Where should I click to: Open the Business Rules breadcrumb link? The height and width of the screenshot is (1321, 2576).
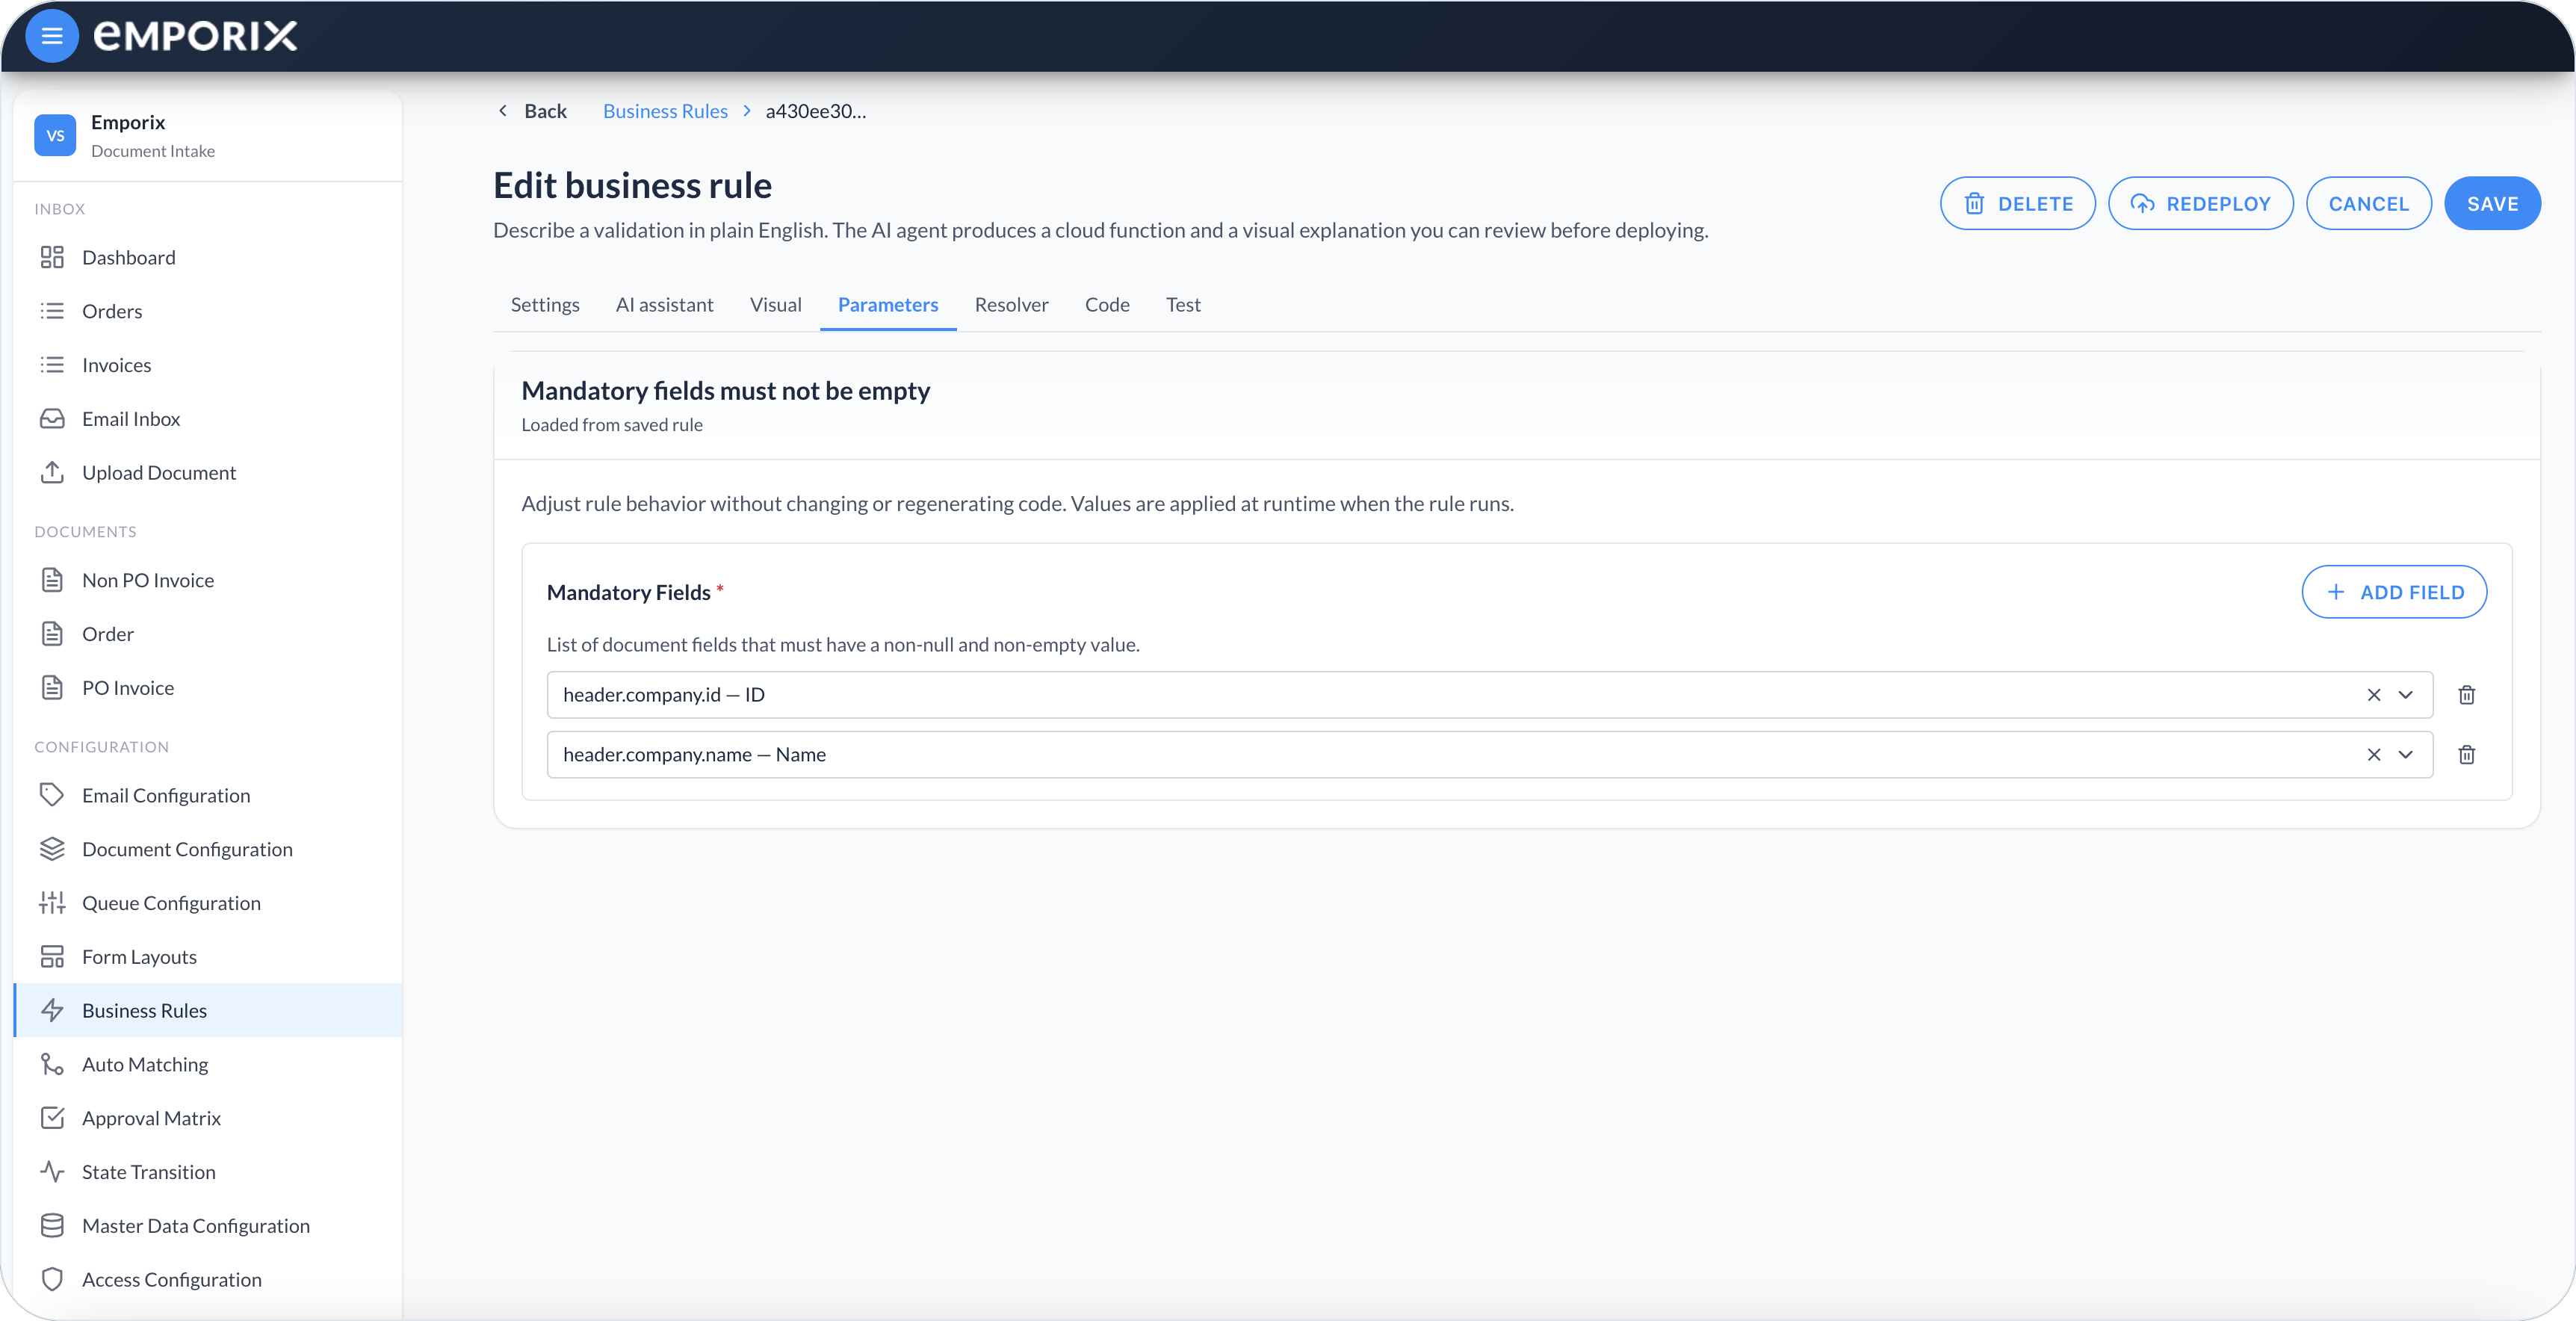(x=665, y=111)
